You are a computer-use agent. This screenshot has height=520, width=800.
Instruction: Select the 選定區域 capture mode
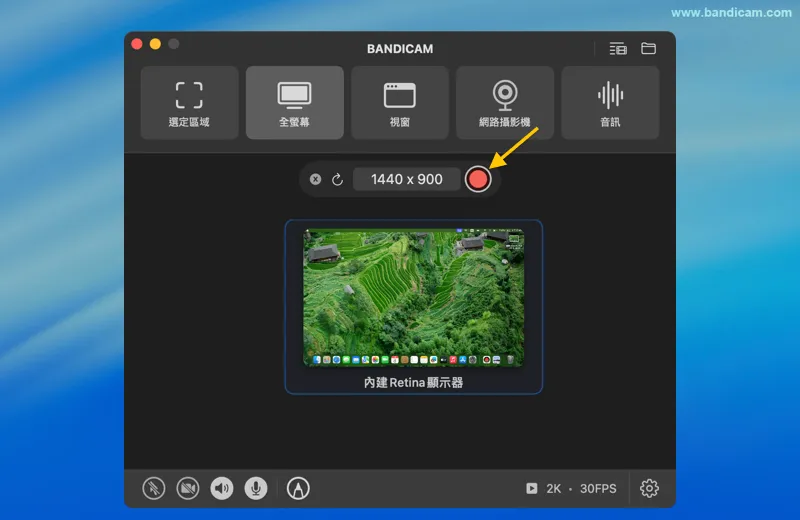(189, 103)
